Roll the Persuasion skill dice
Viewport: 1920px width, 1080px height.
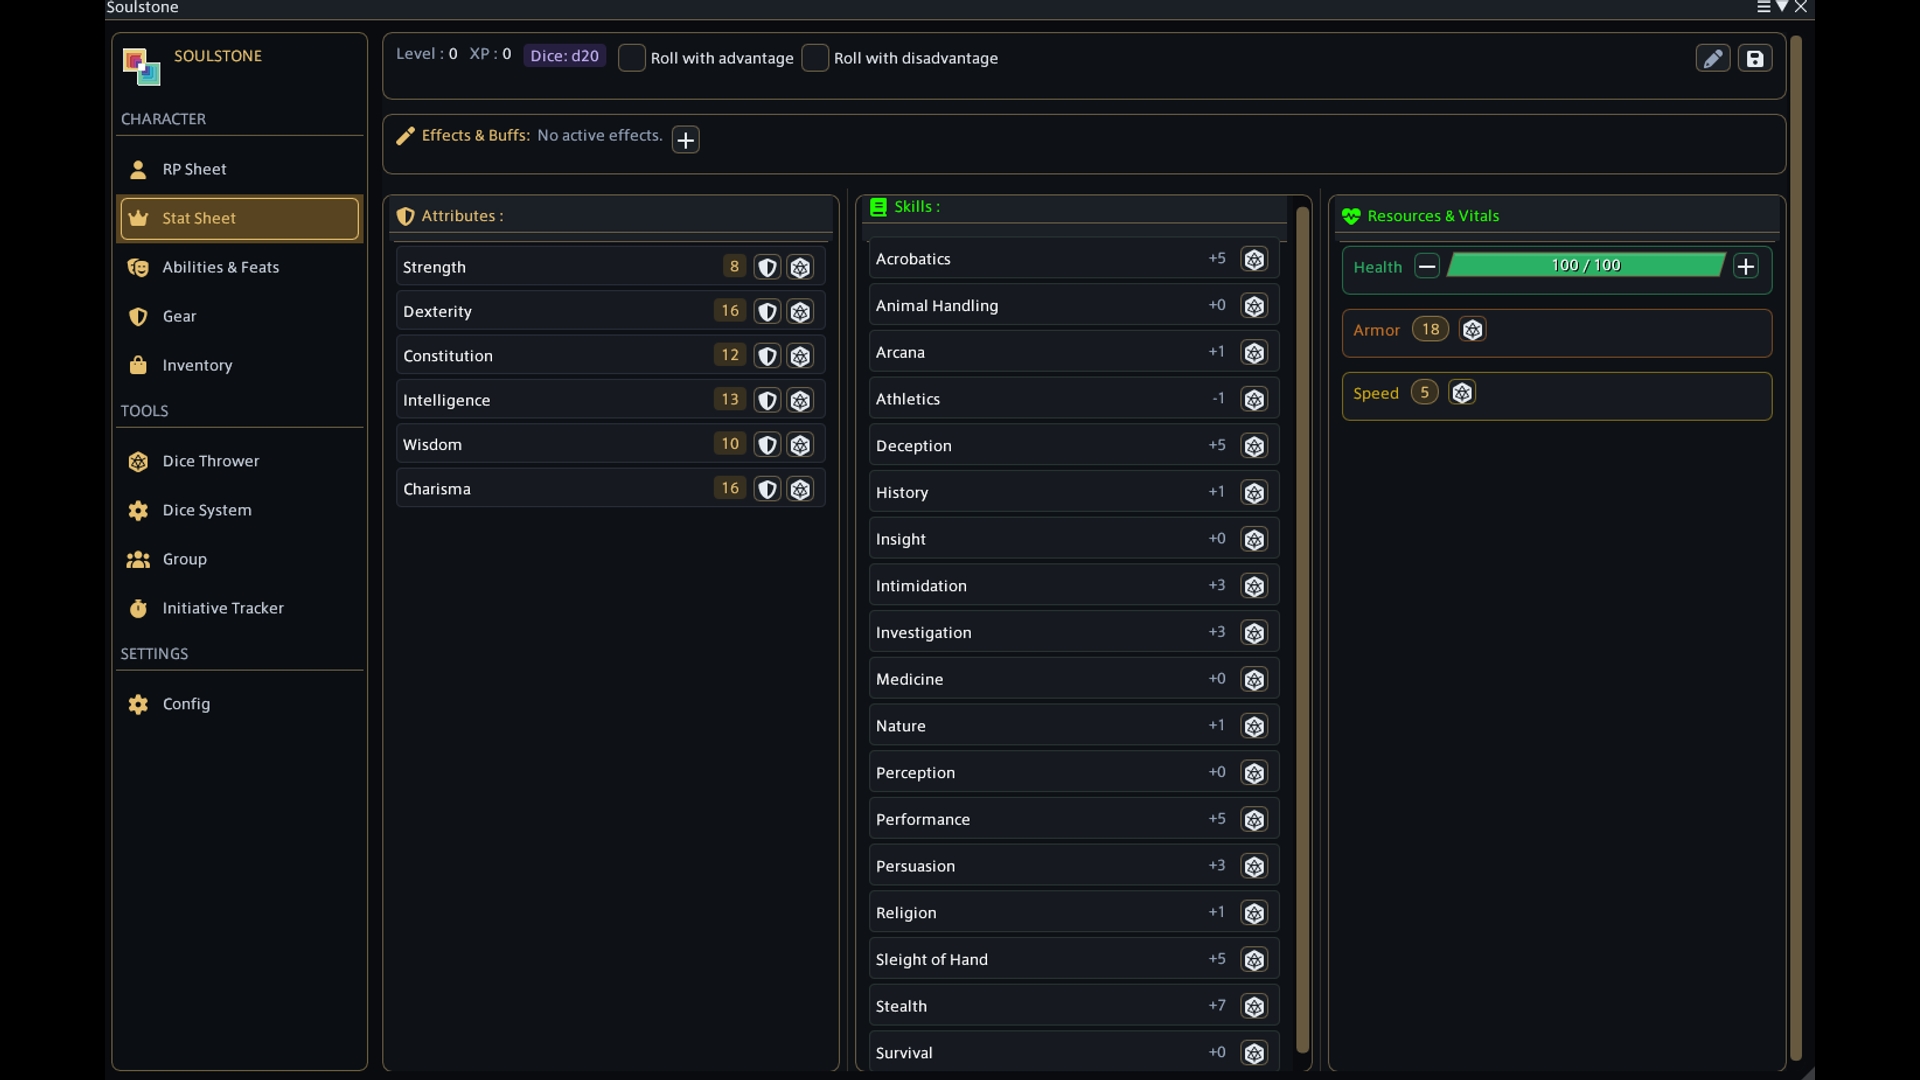[x=1254, y=867]
